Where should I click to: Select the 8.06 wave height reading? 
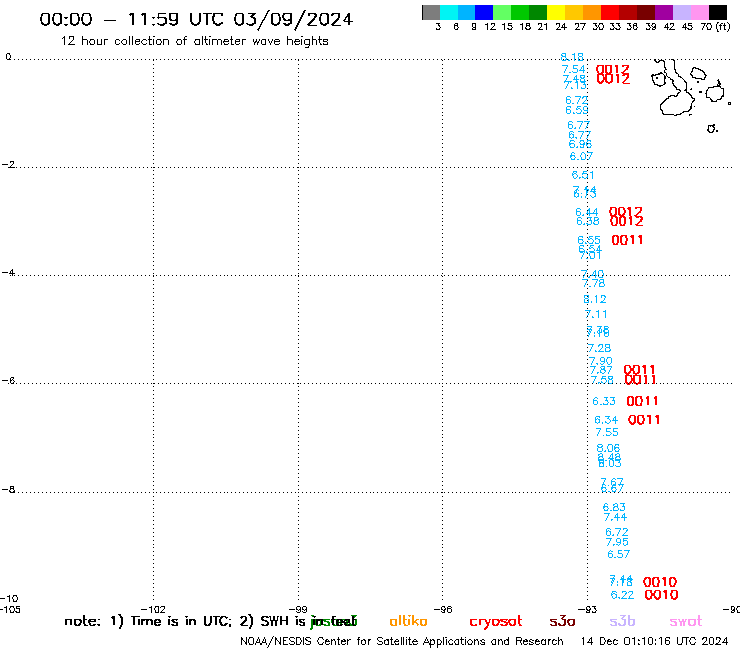pos(608,448)
